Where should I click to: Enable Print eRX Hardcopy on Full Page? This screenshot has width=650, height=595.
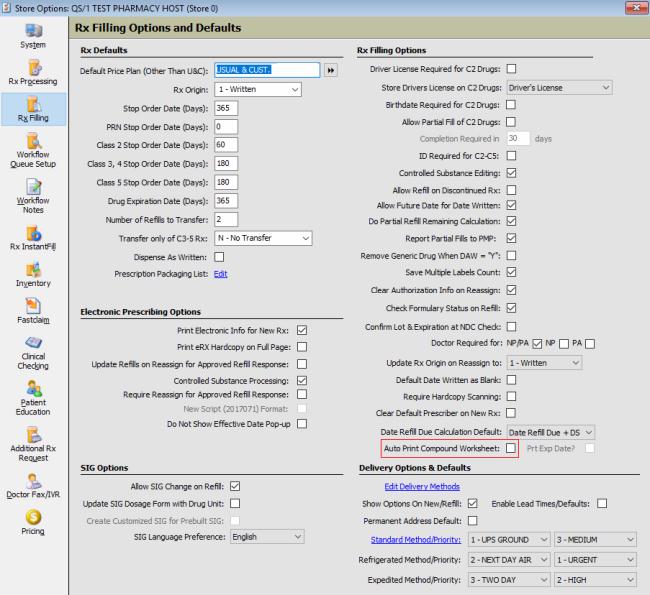[x=302, y=347]
